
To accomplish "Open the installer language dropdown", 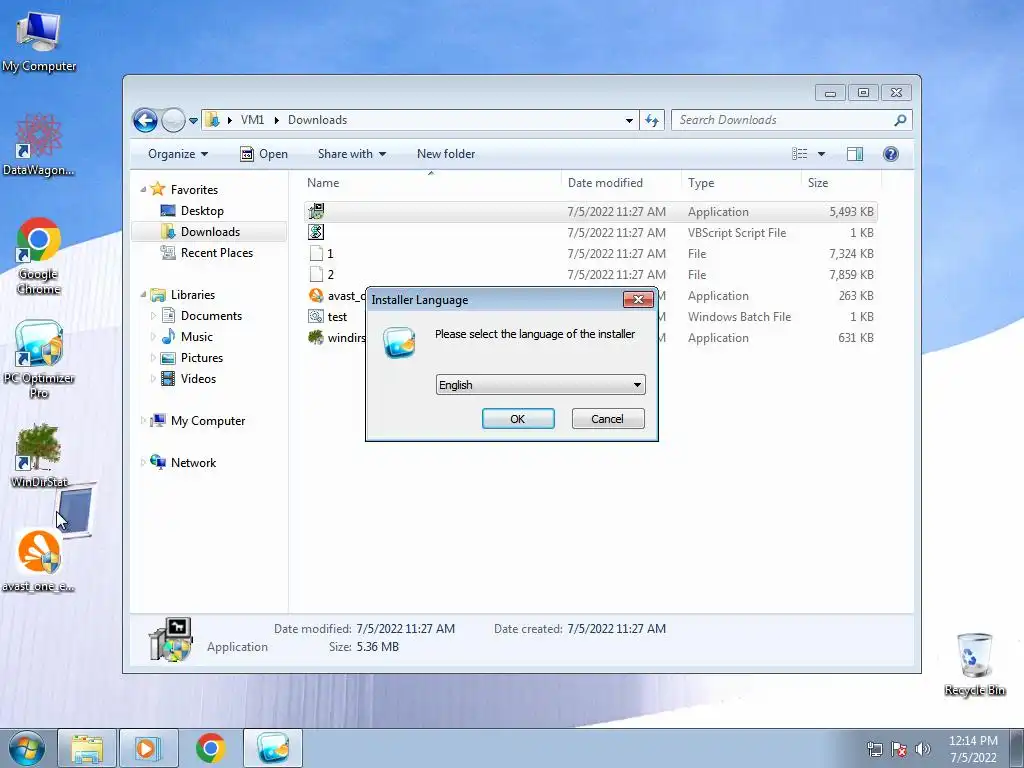I will (540, 385).
